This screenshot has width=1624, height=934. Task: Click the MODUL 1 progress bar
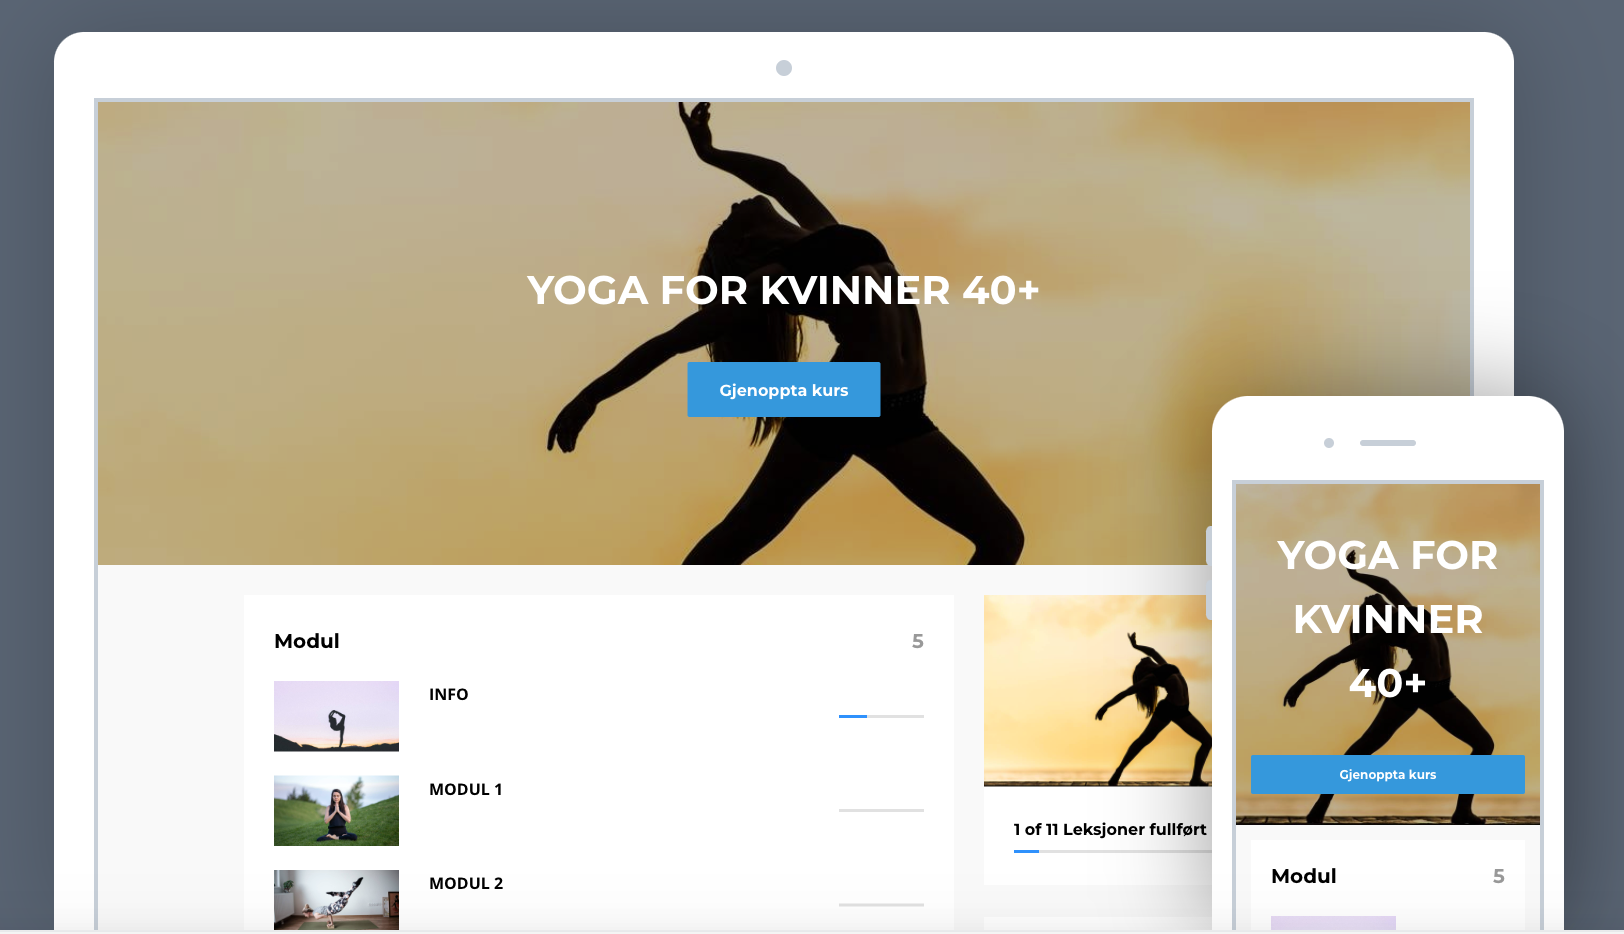pyautogui.click(x=881, y=810)
